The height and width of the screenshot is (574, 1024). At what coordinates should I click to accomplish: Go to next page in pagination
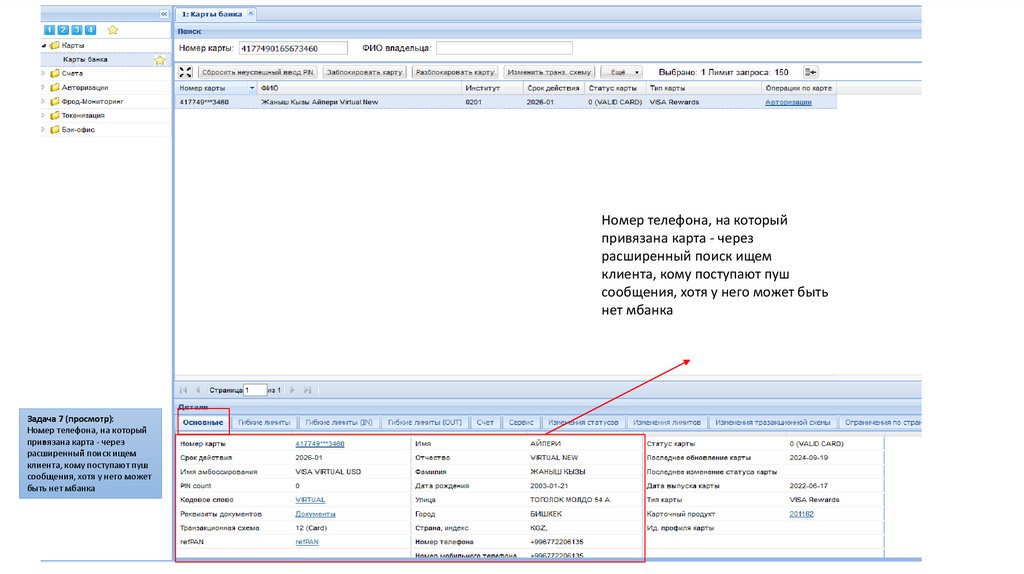(291, 390)
